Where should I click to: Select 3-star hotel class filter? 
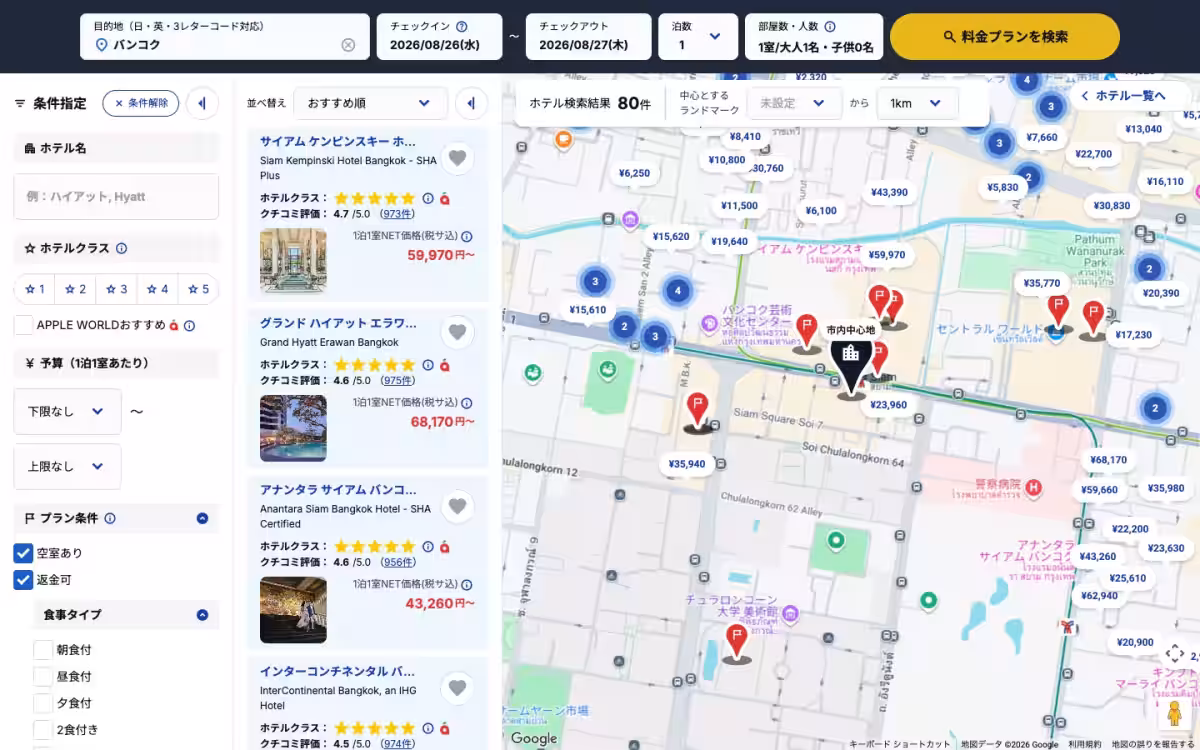click(x=116, y=289)
